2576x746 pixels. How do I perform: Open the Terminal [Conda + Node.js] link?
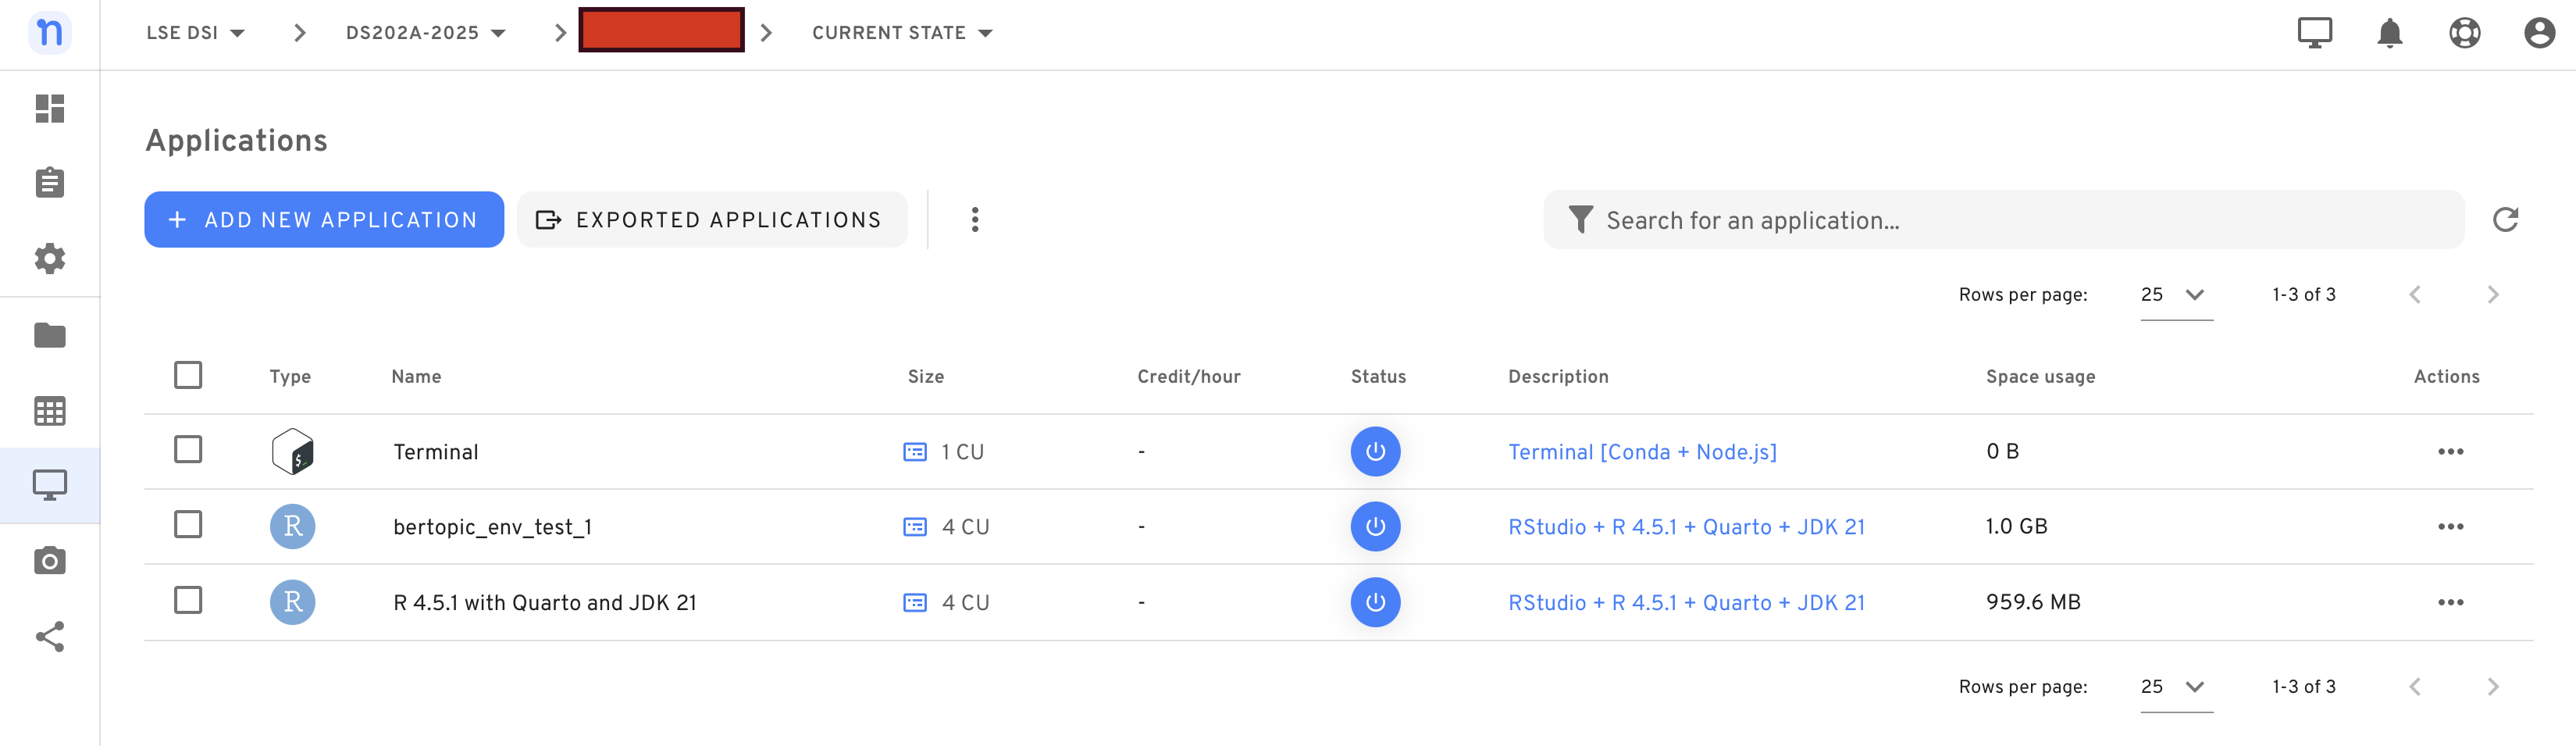(x=1642, y=452)
